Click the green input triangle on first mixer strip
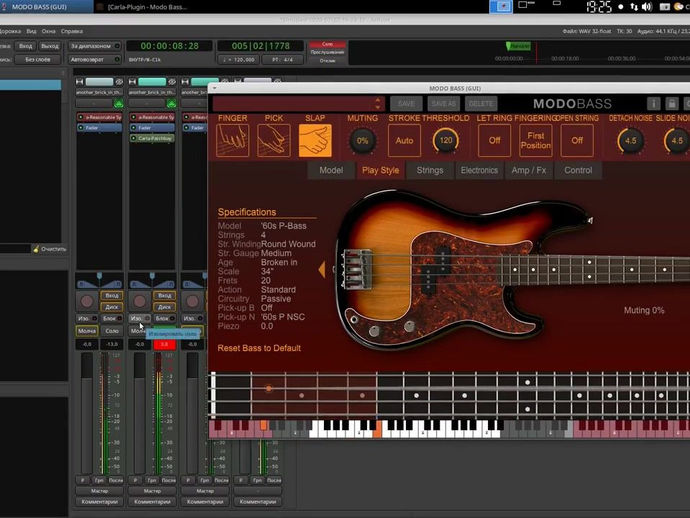690x518 pixels. [x=118, y=104]
